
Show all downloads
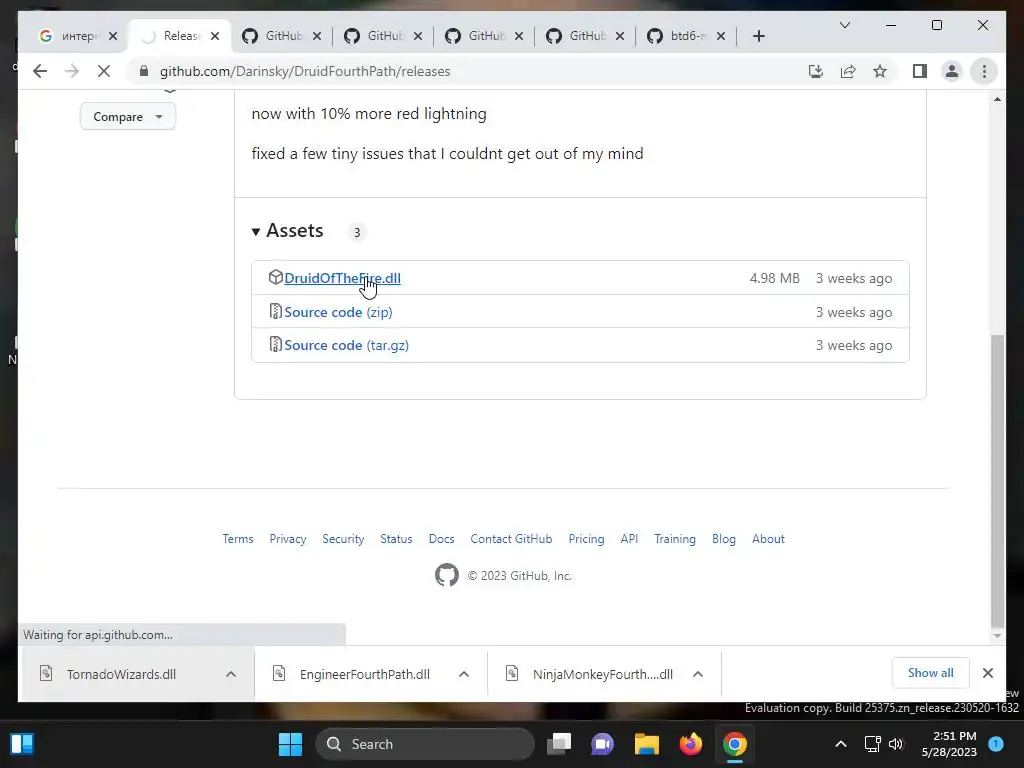(x=930, y=673)
